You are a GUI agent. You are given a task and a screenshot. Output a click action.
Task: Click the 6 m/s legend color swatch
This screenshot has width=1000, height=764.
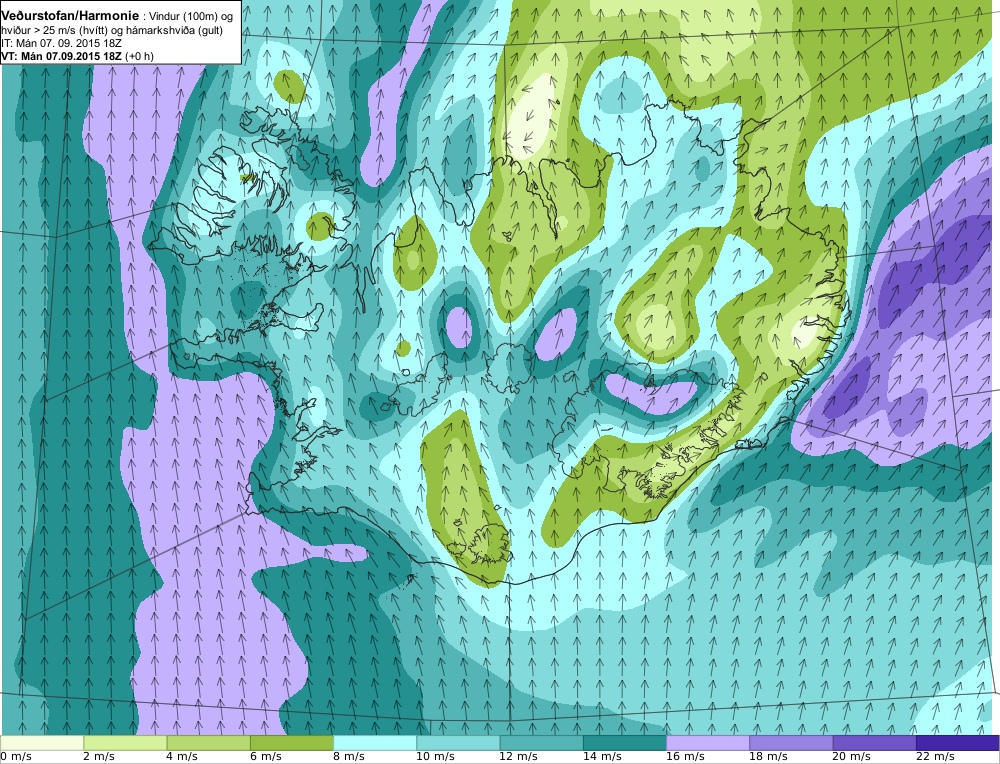click(292, 743)
